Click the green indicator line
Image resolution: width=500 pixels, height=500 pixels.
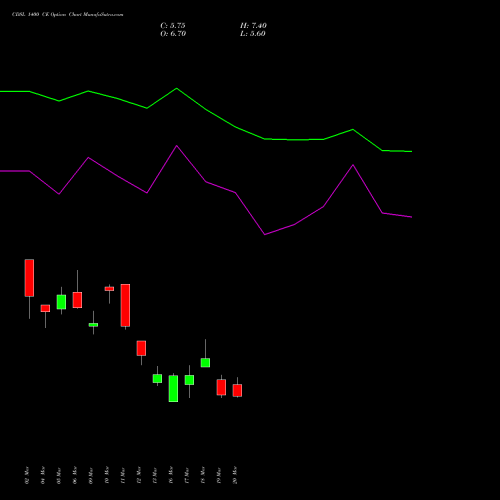click(x=206, y=110)
